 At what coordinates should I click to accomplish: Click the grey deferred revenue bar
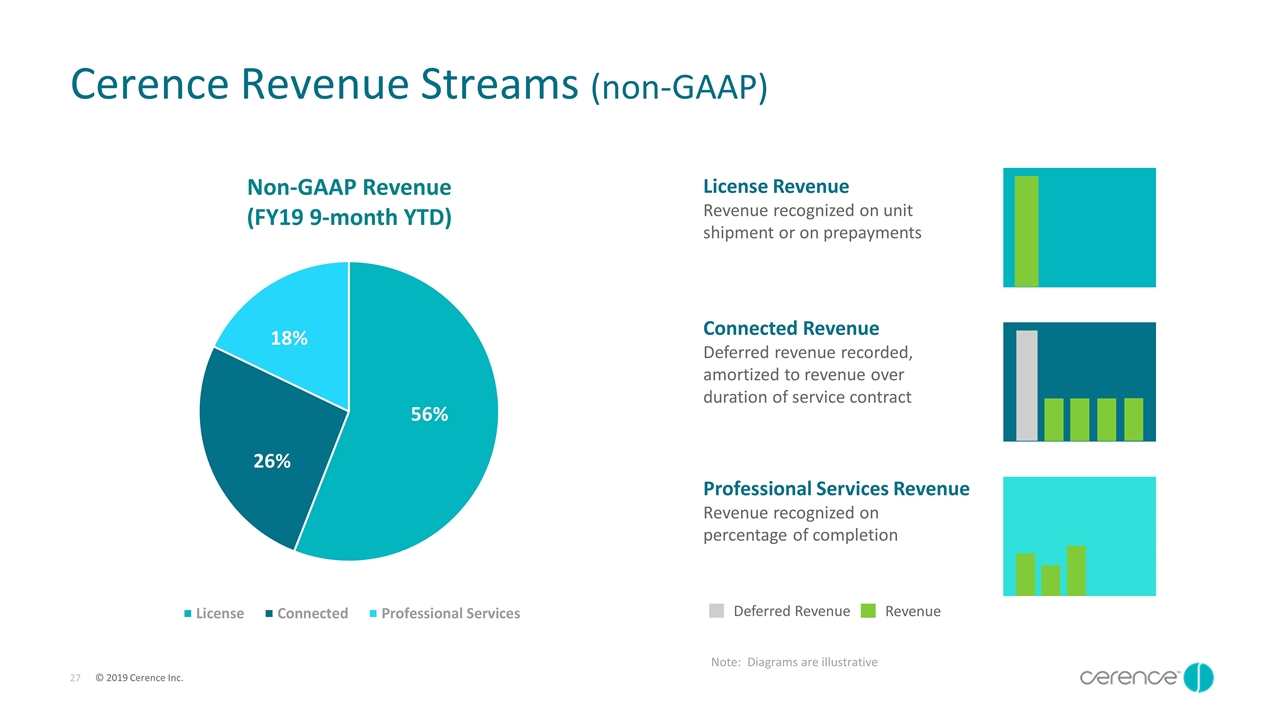1027,385
